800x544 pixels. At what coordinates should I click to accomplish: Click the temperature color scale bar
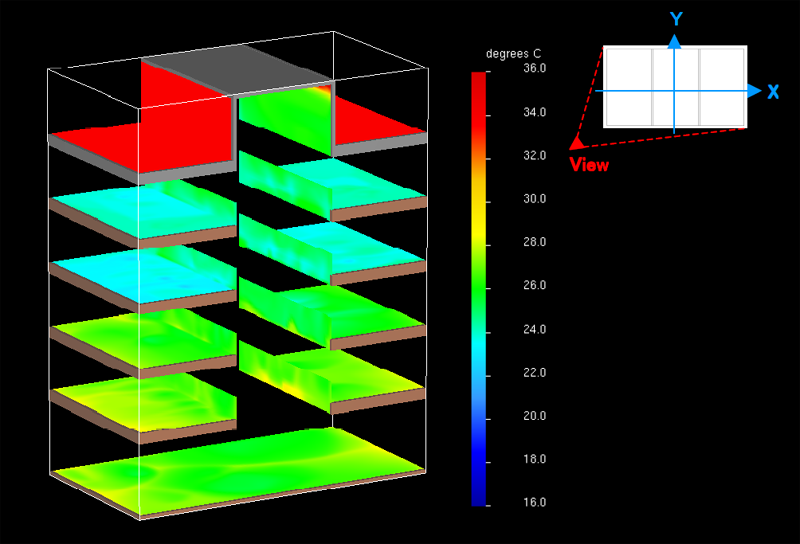coord(479,289)
